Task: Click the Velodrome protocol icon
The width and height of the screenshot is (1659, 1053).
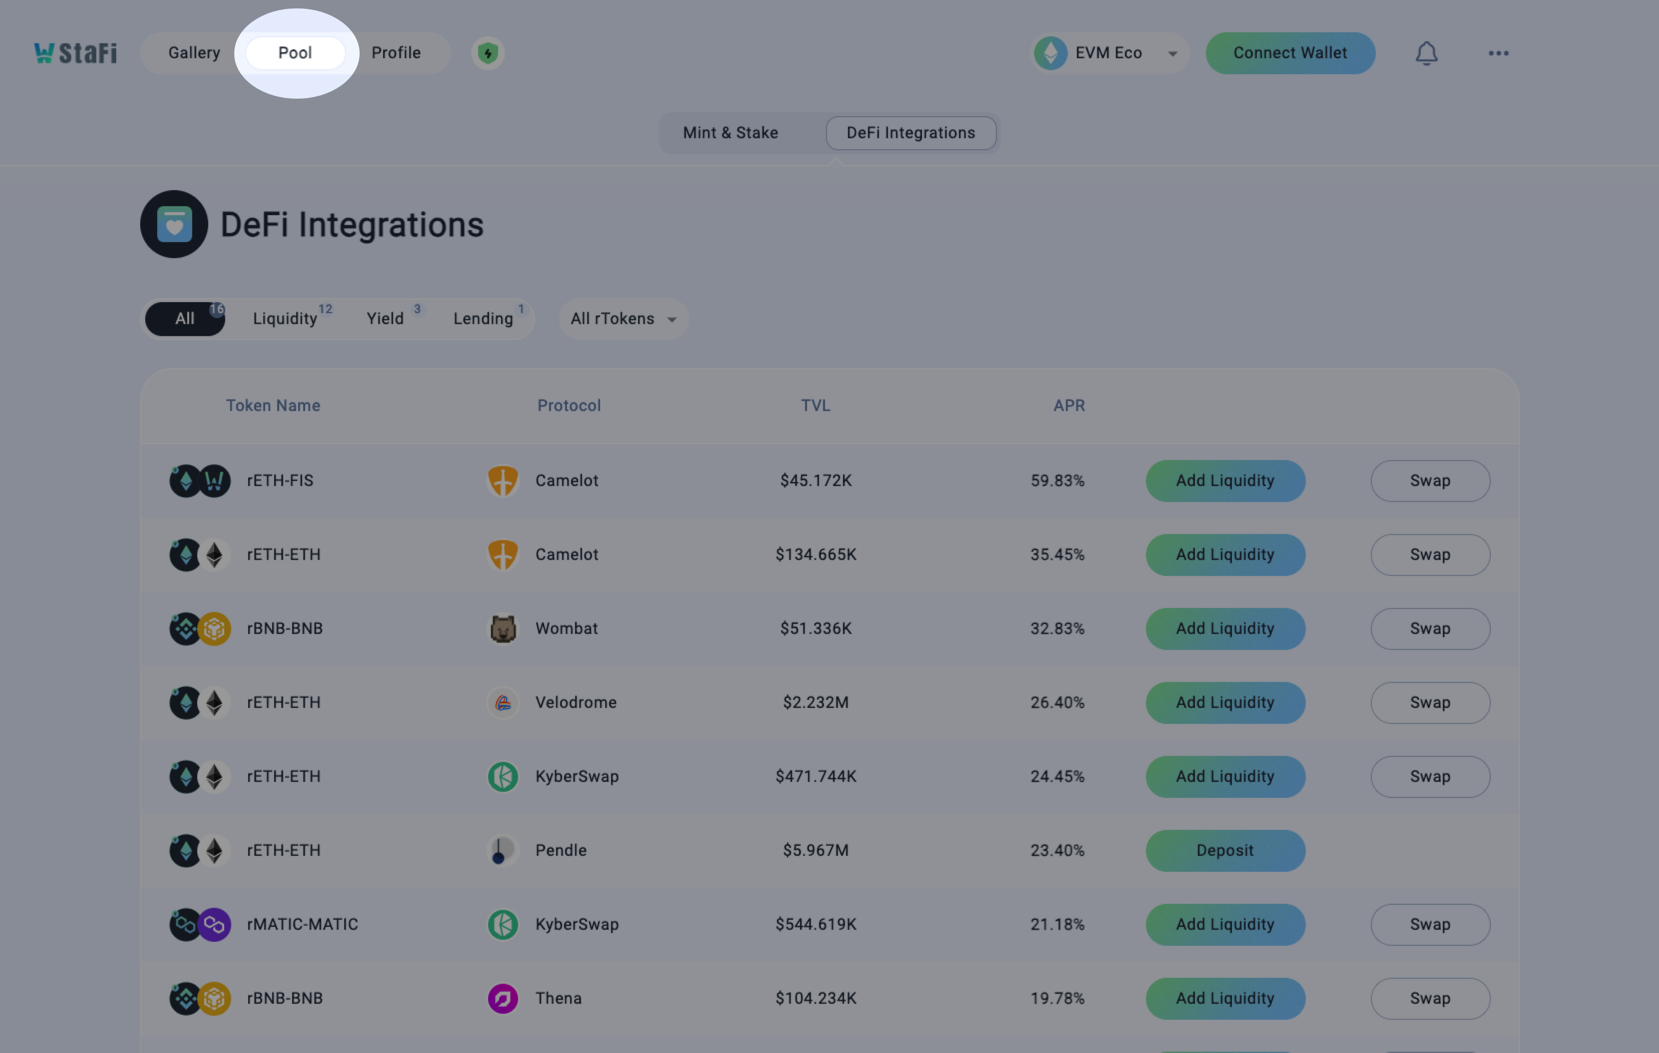Action: (x=502, y=703)
